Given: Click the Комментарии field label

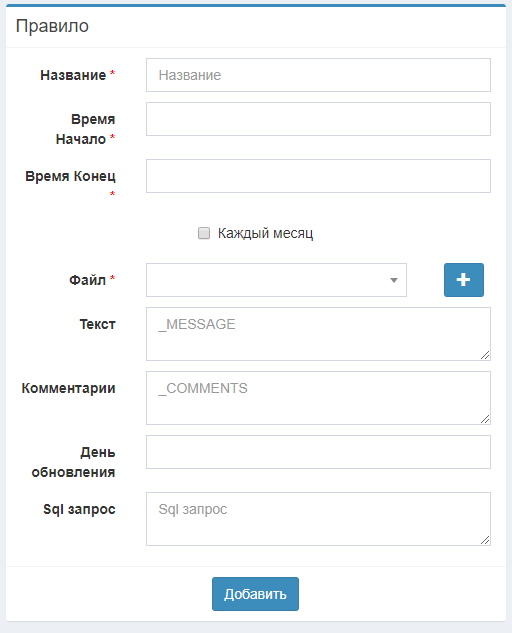Looking at the screenshot, I should click(68, 388).
